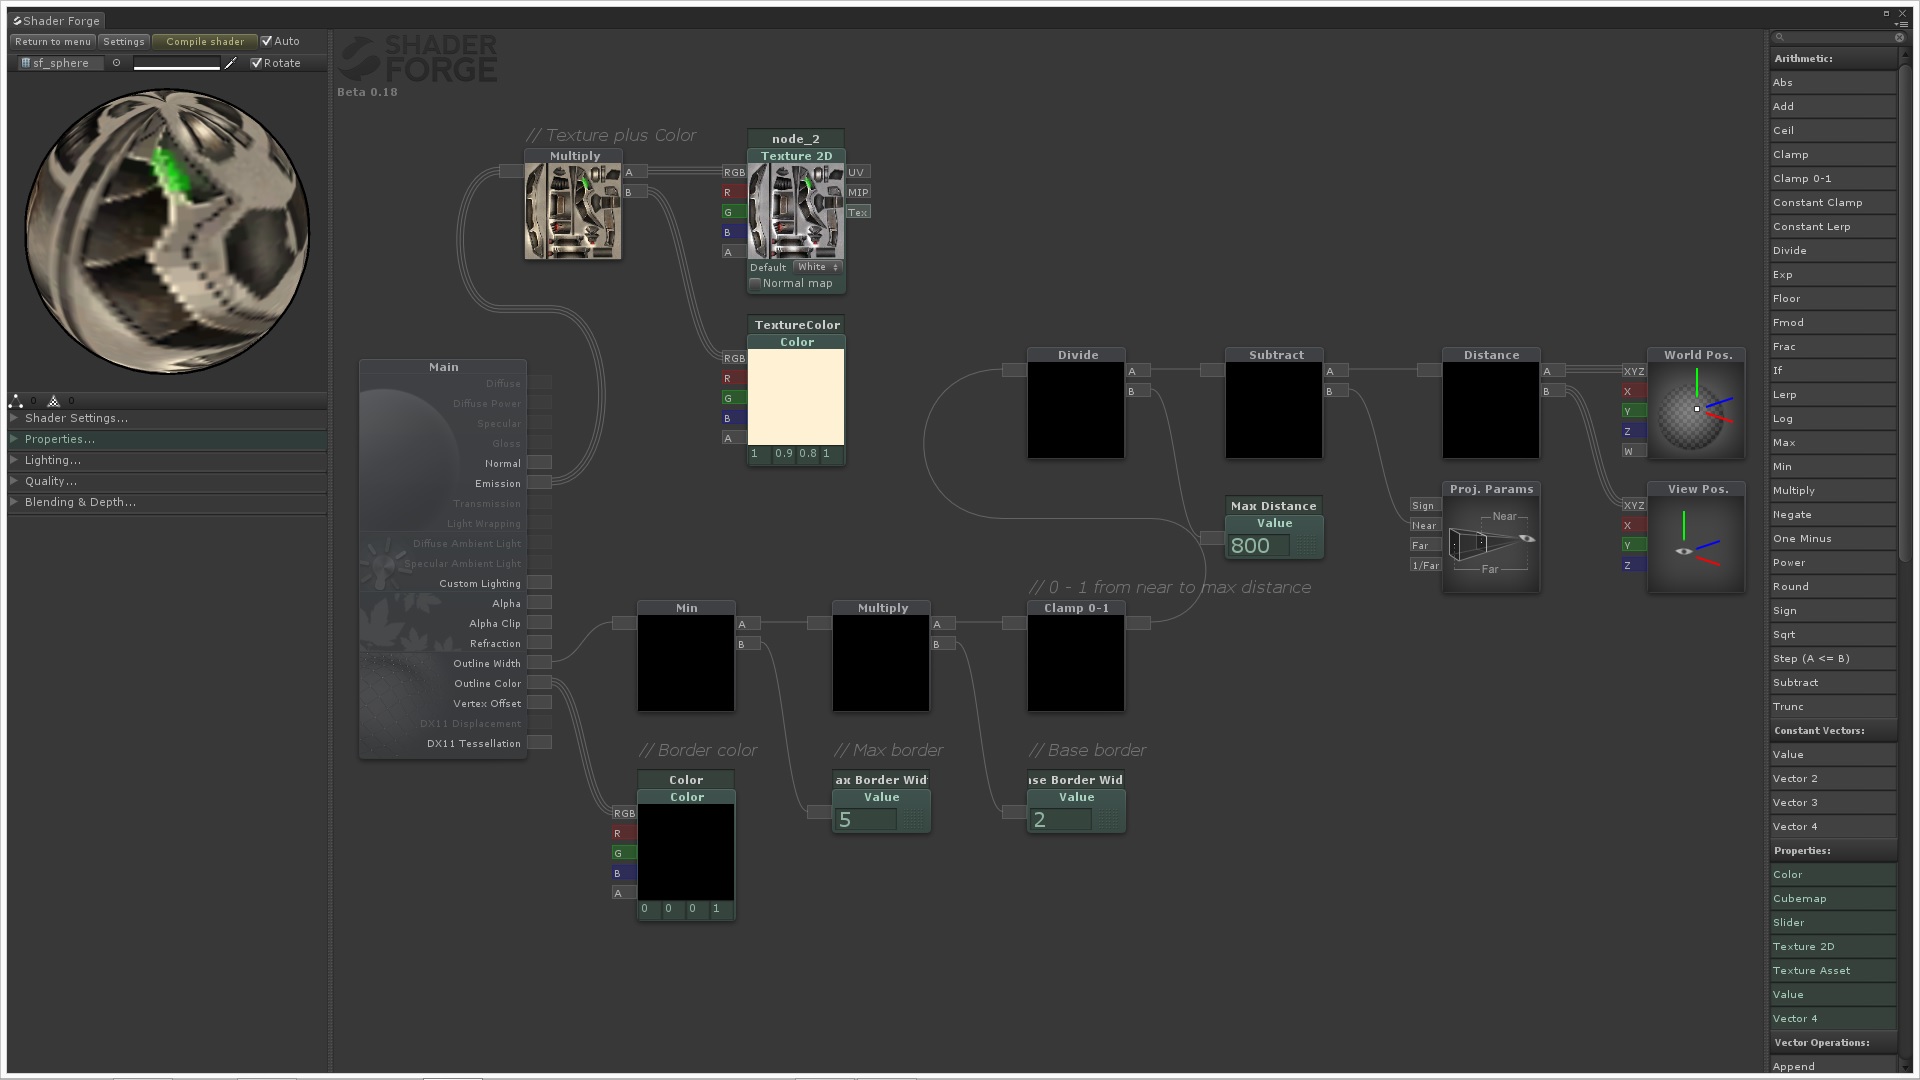Open the sf_sphere mesh selector
Image resolution: width=1920 pixels, height=1080 pixels.
pyautogui.click(x=60, y=63)
